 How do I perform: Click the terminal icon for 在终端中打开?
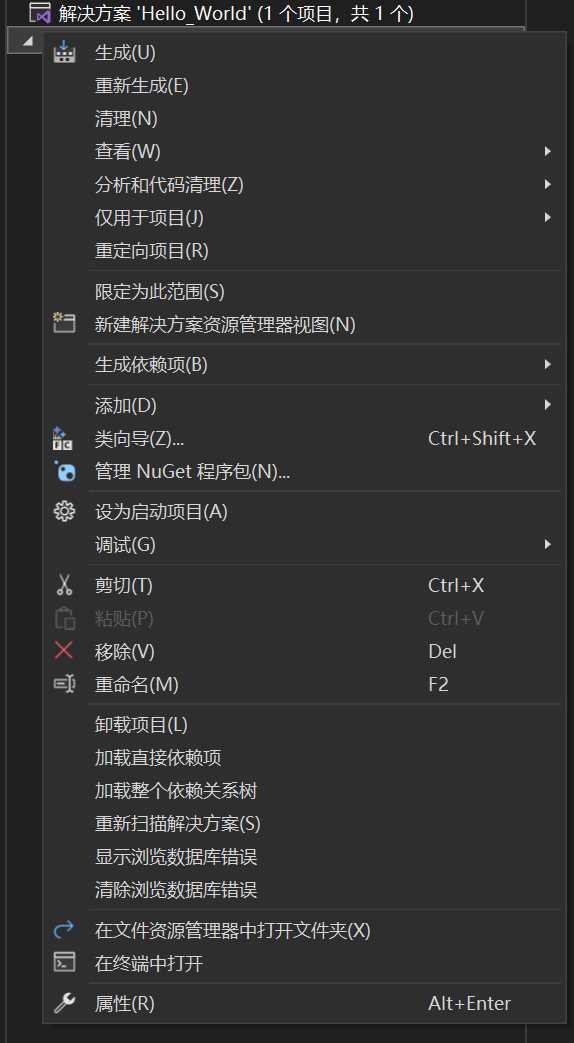coord(64,963)
